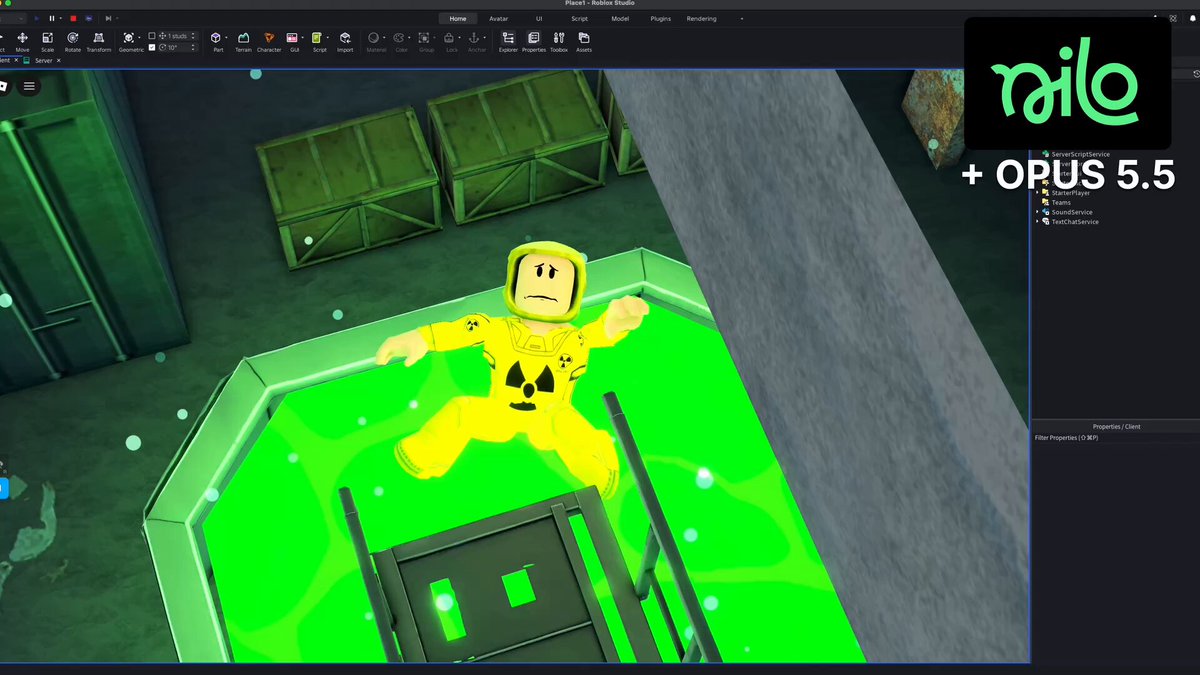This screenshot has width=1200, height=675.
Task: Click the step forward playback button
Action: [108, 18]
